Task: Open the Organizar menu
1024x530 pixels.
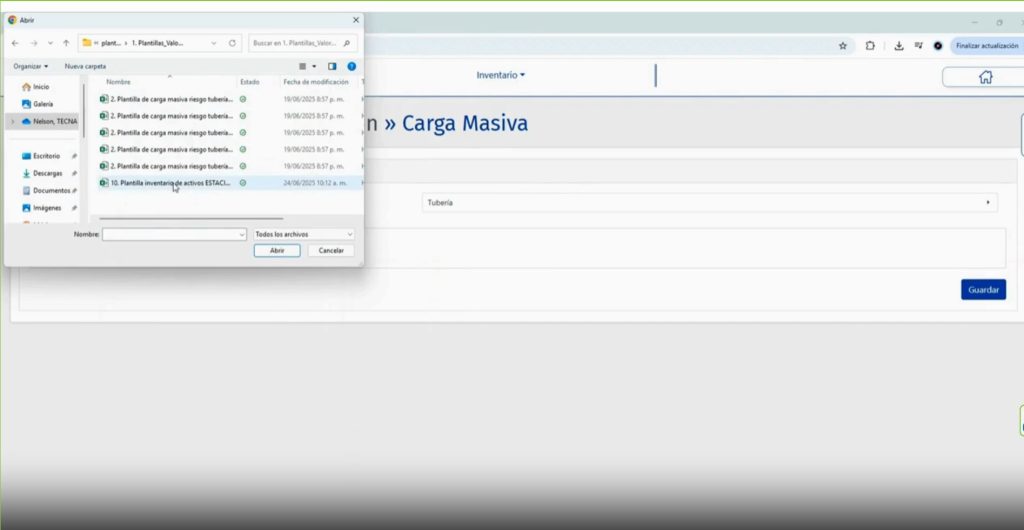Action: tap(30, 66)
